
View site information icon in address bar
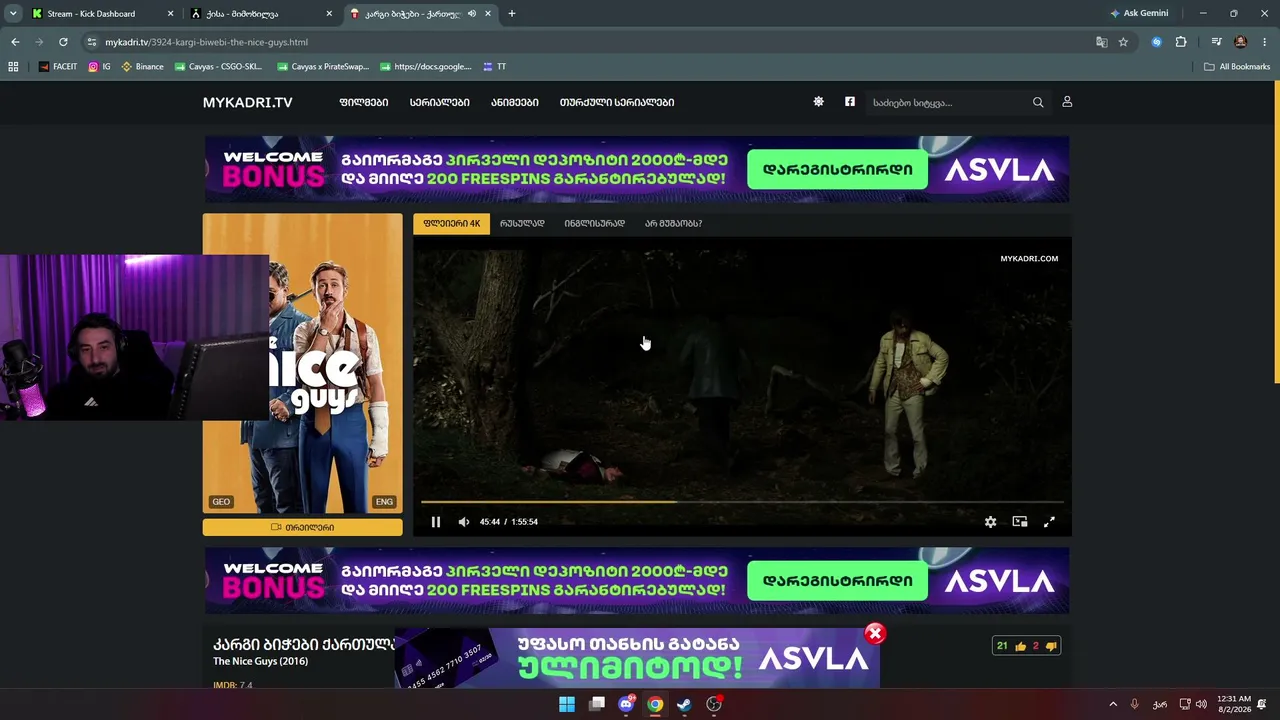pos(92,42)
